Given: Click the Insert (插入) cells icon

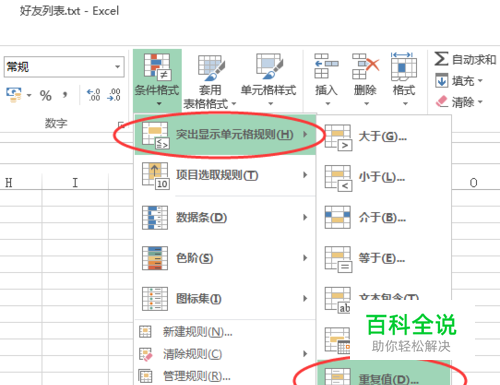Looking at the screenshot, I should (326, 66).
